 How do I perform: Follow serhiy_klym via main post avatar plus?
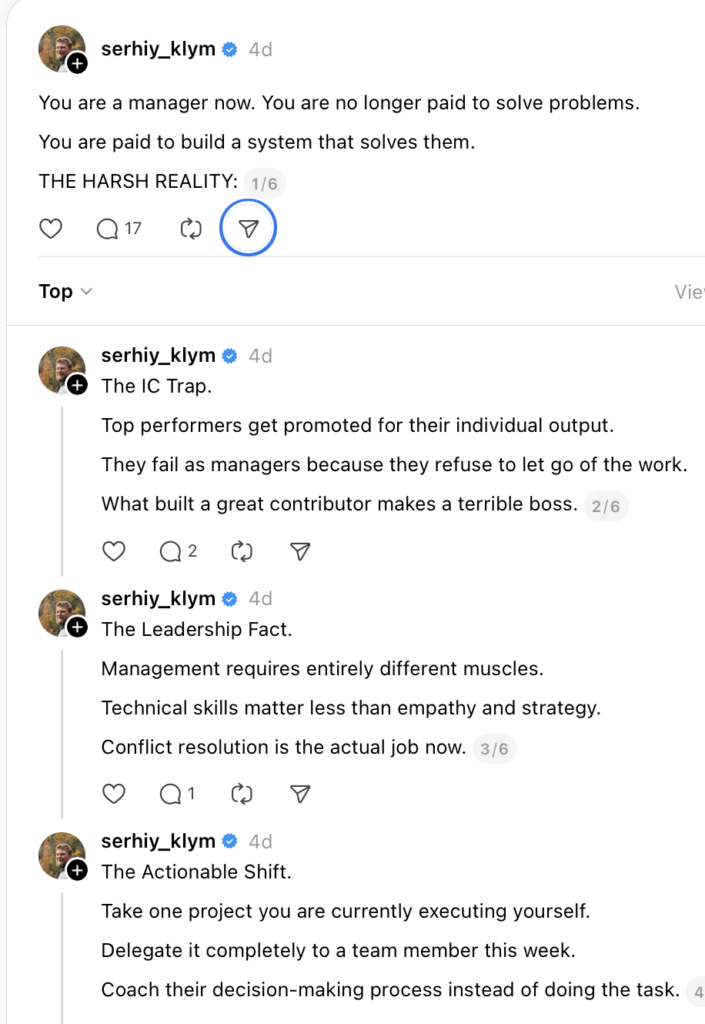77,64
